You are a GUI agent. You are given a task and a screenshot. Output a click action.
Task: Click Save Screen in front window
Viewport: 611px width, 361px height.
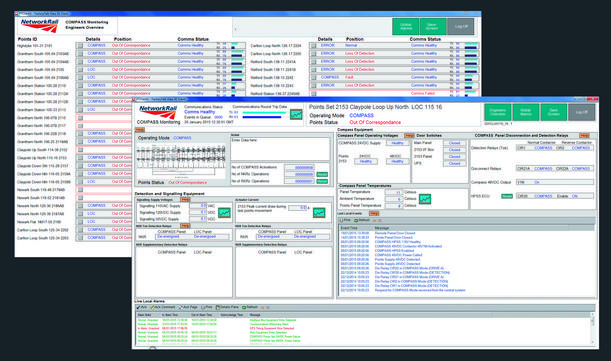[x=554, y=112]
